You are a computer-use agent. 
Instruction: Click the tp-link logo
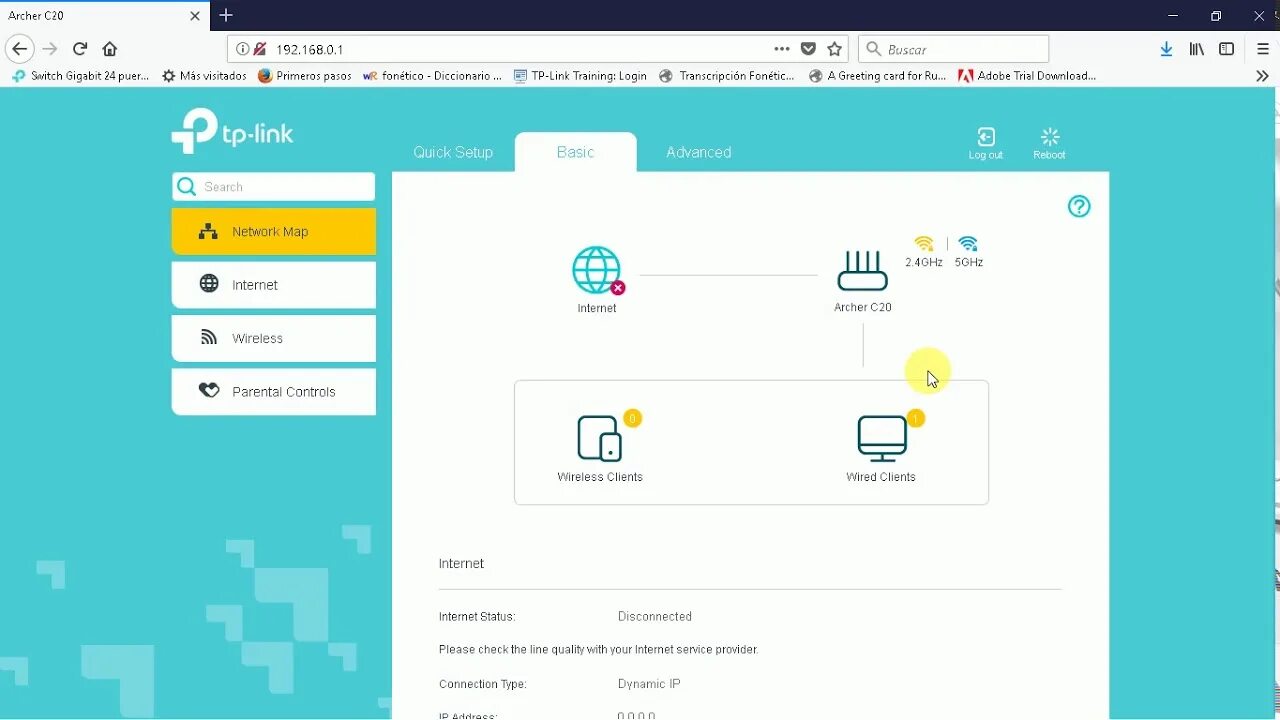pos(232,131)
